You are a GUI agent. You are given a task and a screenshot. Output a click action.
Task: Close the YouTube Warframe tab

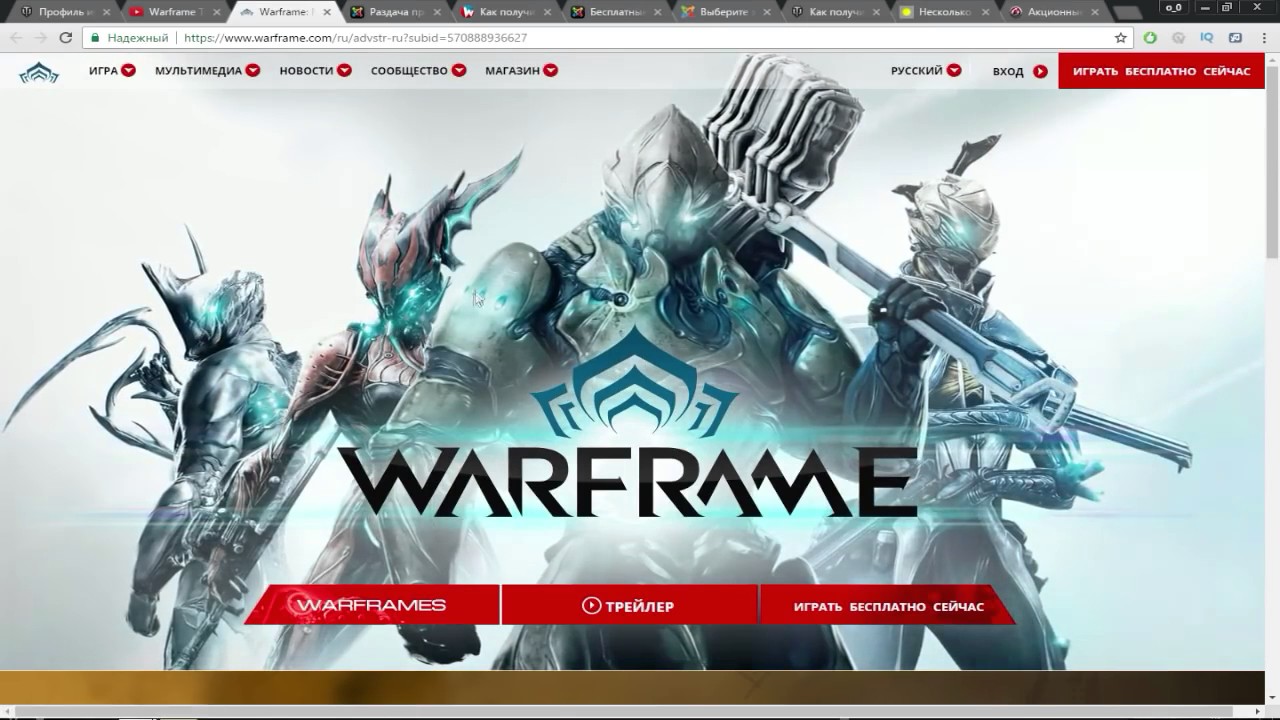[216, 12]
